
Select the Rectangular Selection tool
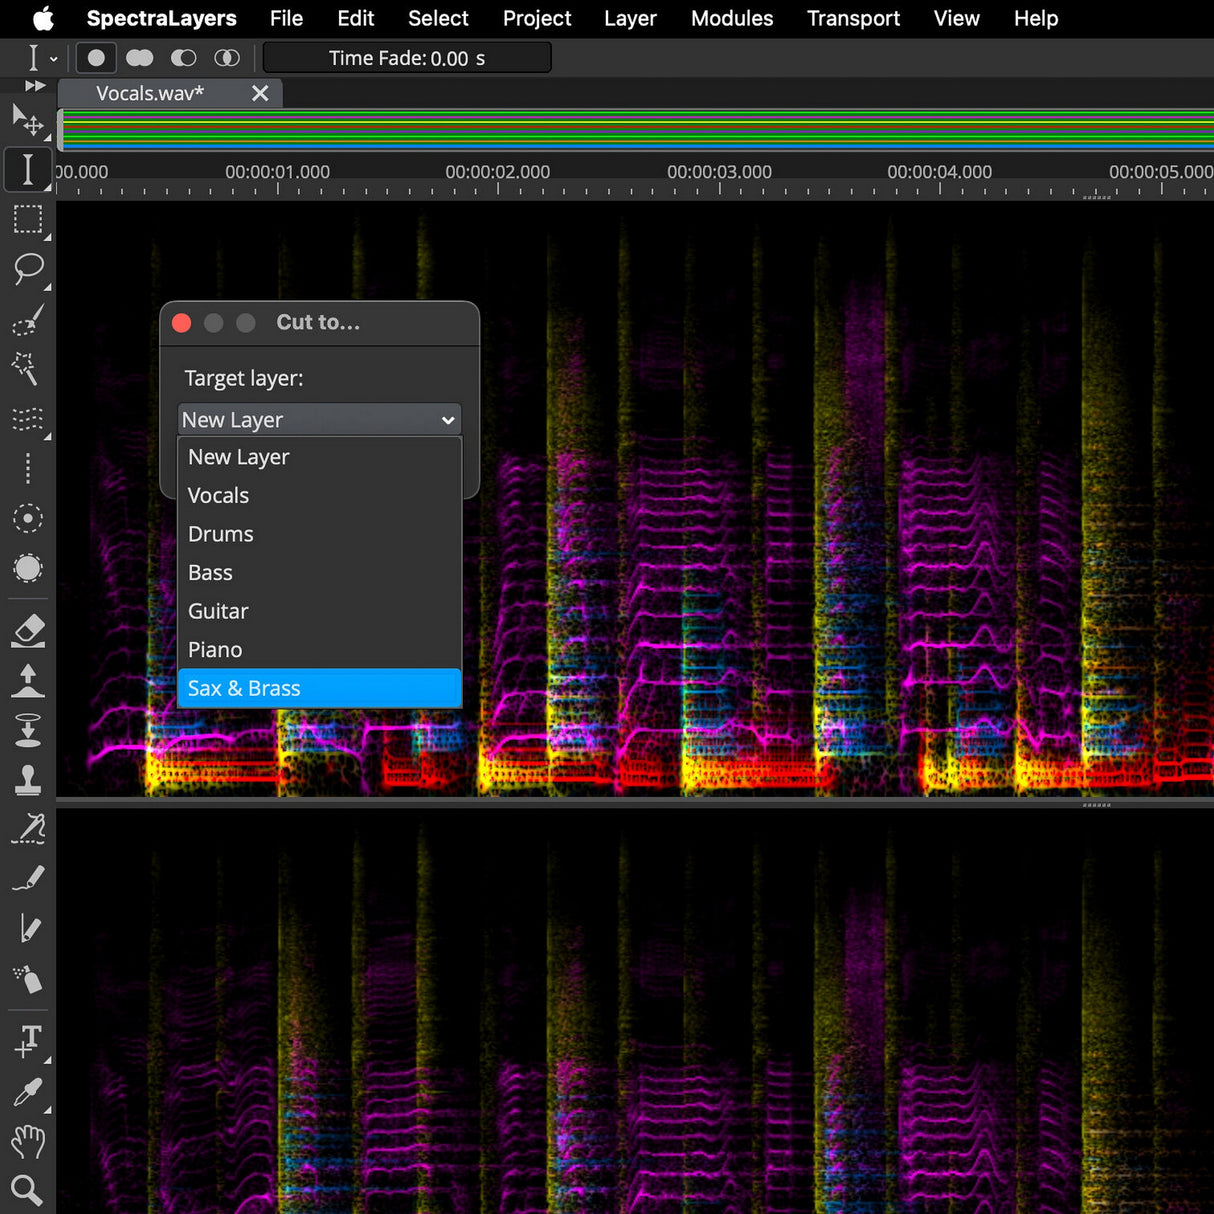tap(28, 220)
